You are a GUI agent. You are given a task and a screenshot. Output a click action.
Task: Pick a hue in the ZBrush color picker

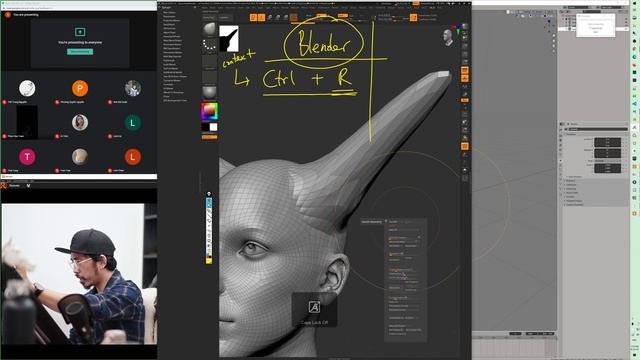[209, 112]
